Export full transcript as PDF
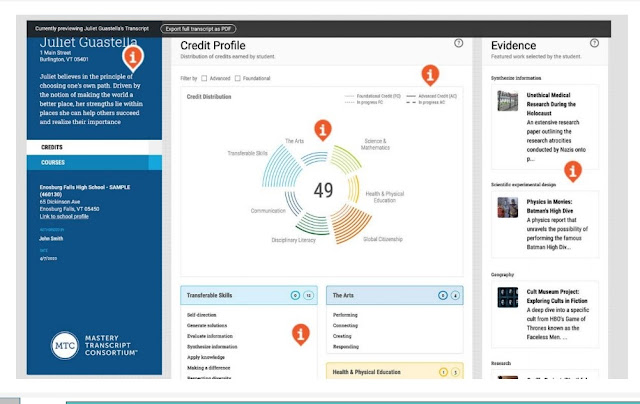This screenshot has height=404, width=640. (x=198, y=29)
